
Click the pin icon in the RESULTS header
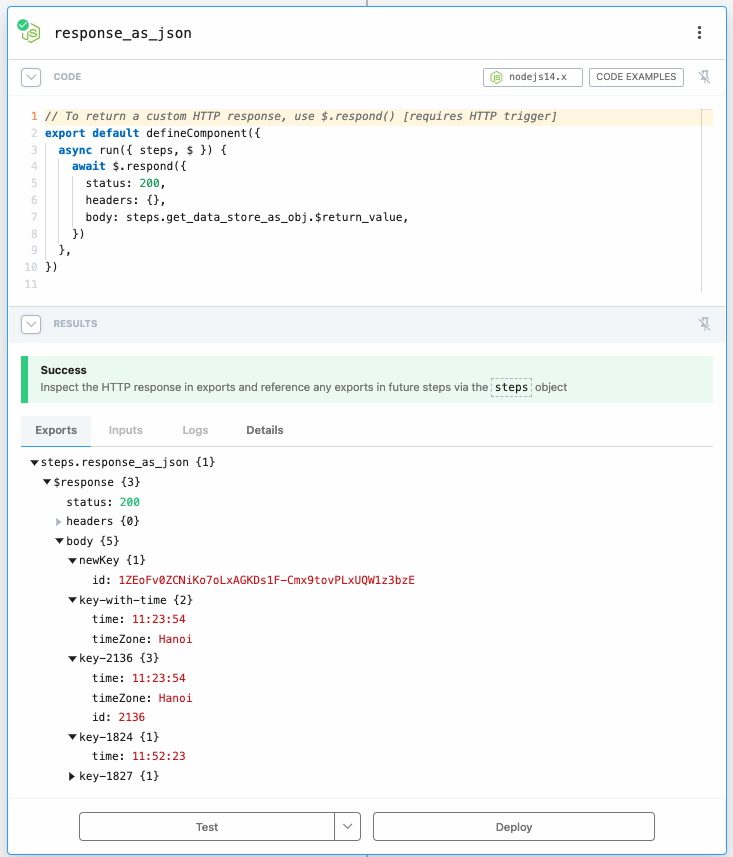(x=705, y=323)
